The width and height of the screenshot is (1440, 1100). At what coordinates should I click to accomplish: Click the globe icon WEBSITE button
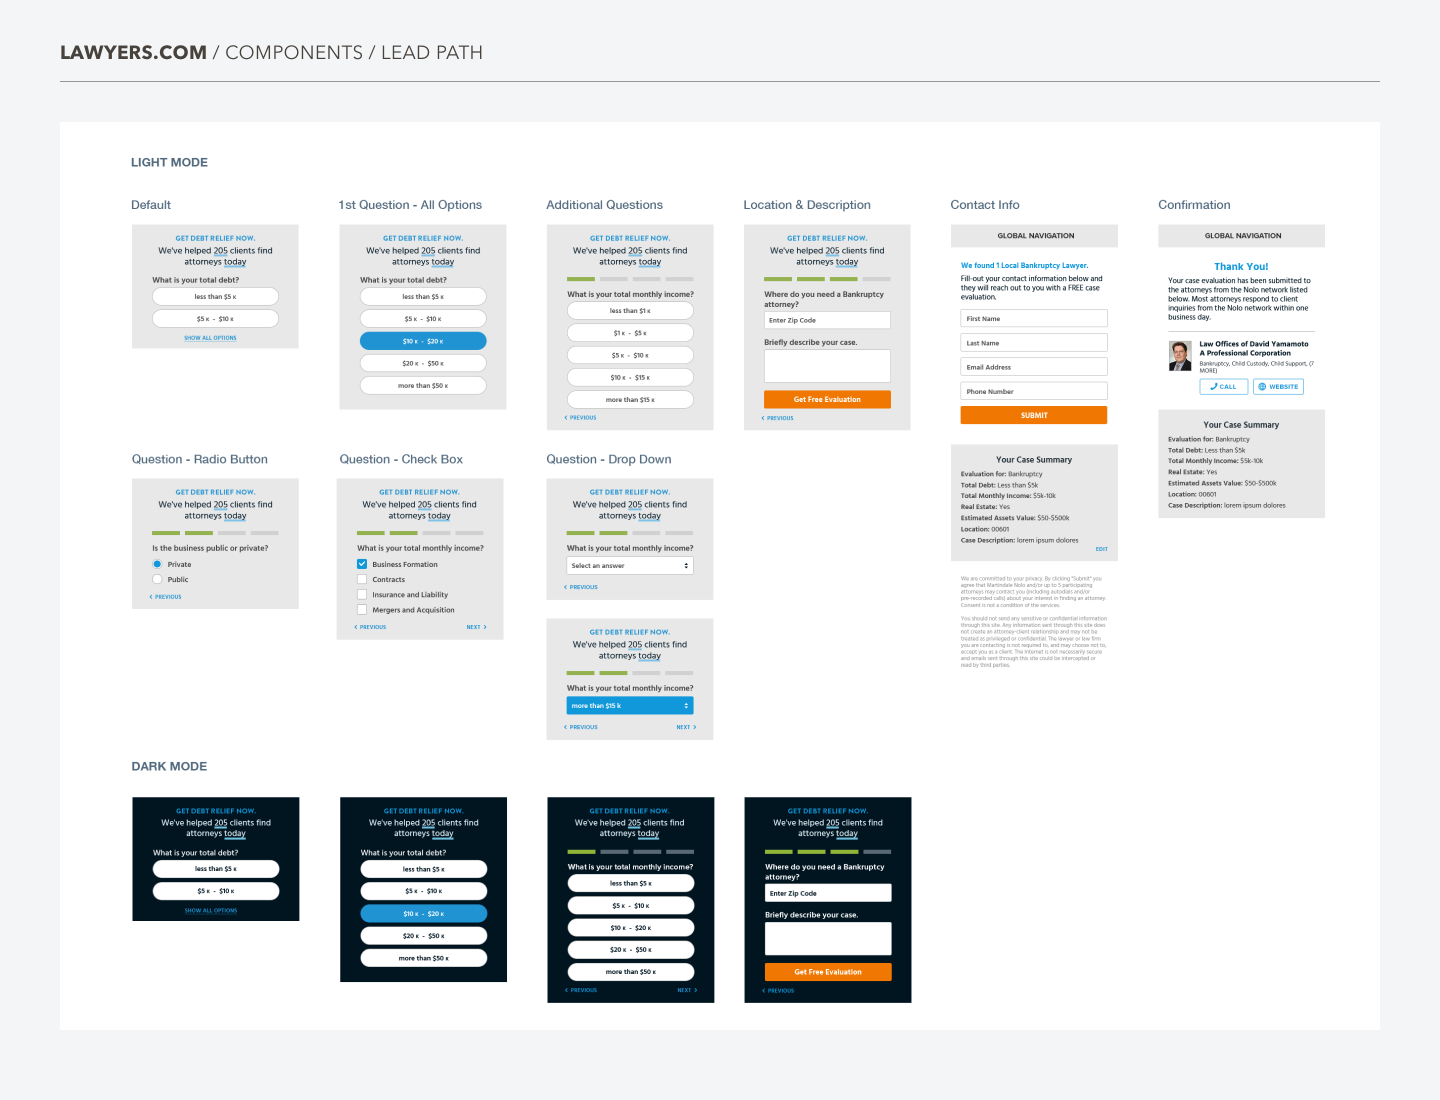pyautogui.click(x=1279, y=386)
